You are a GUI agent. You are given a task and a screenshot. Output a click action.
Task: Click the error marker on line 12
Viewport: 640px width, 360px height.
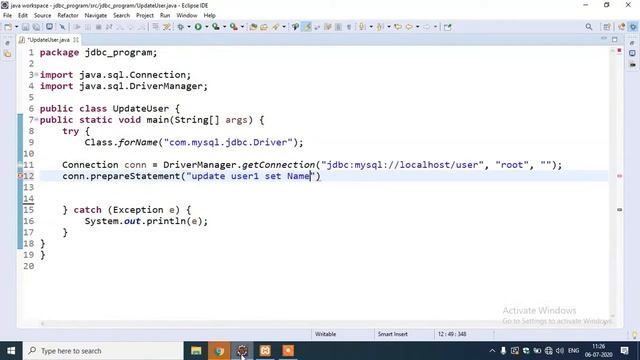tap(20, 176)
